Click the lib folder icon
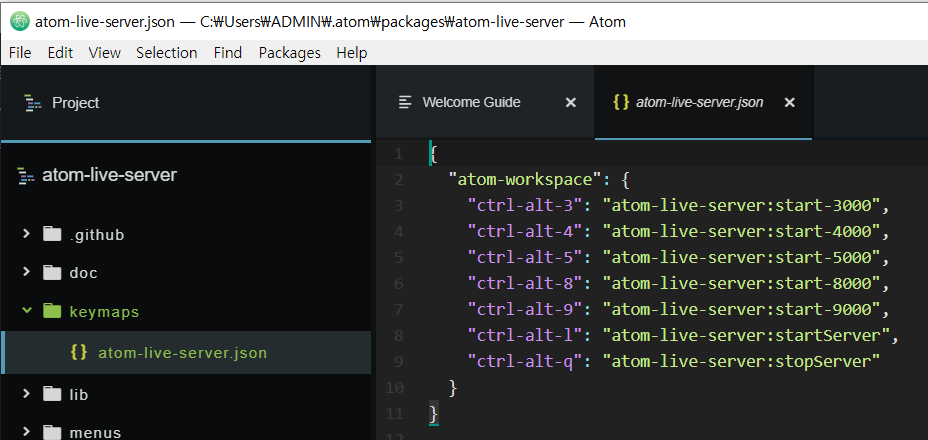928x440 pixels. click(x=52, y=394)
